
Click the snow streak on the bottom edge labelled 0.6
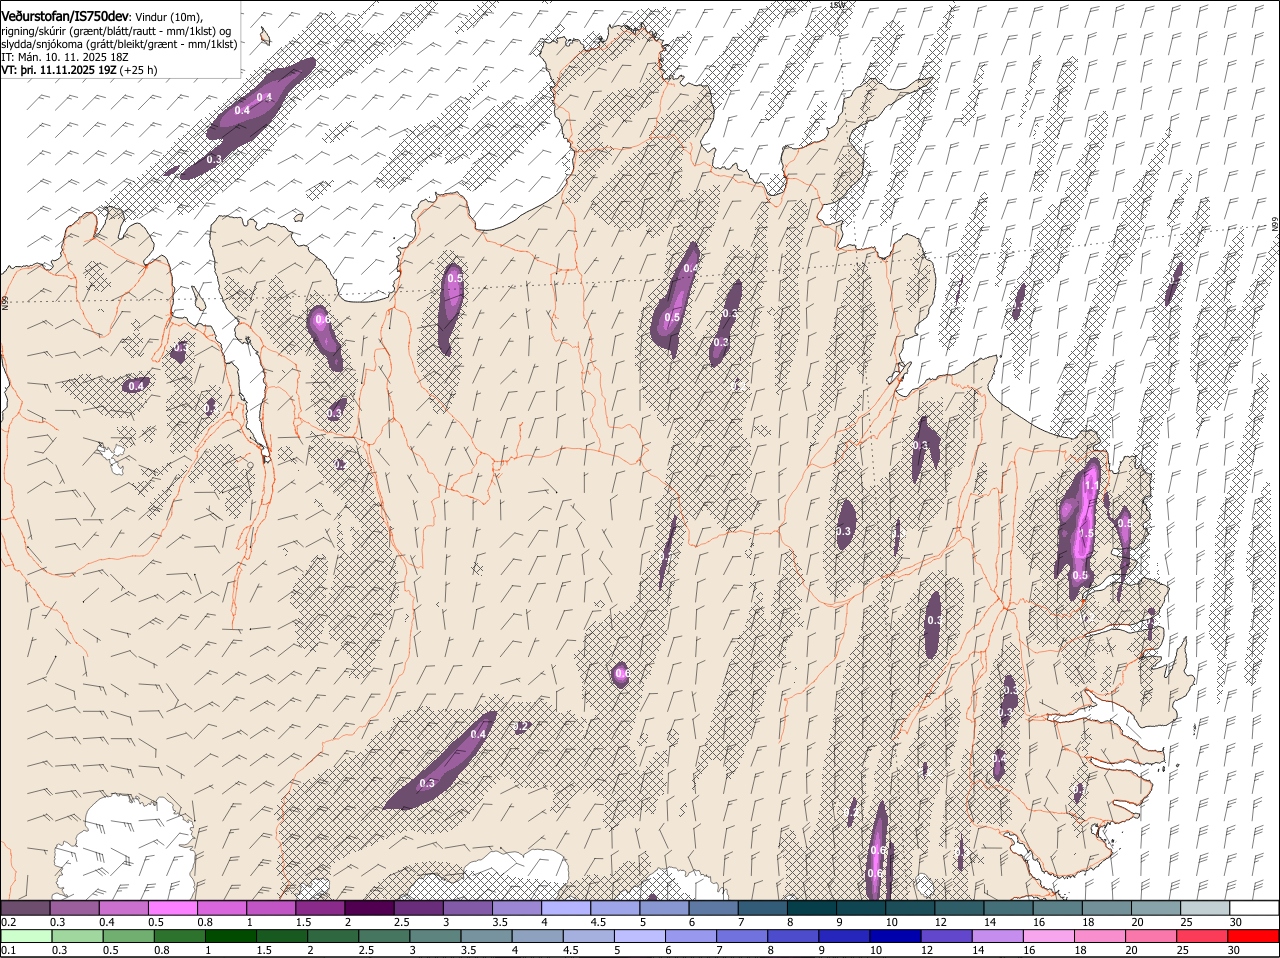coord(878,850)
